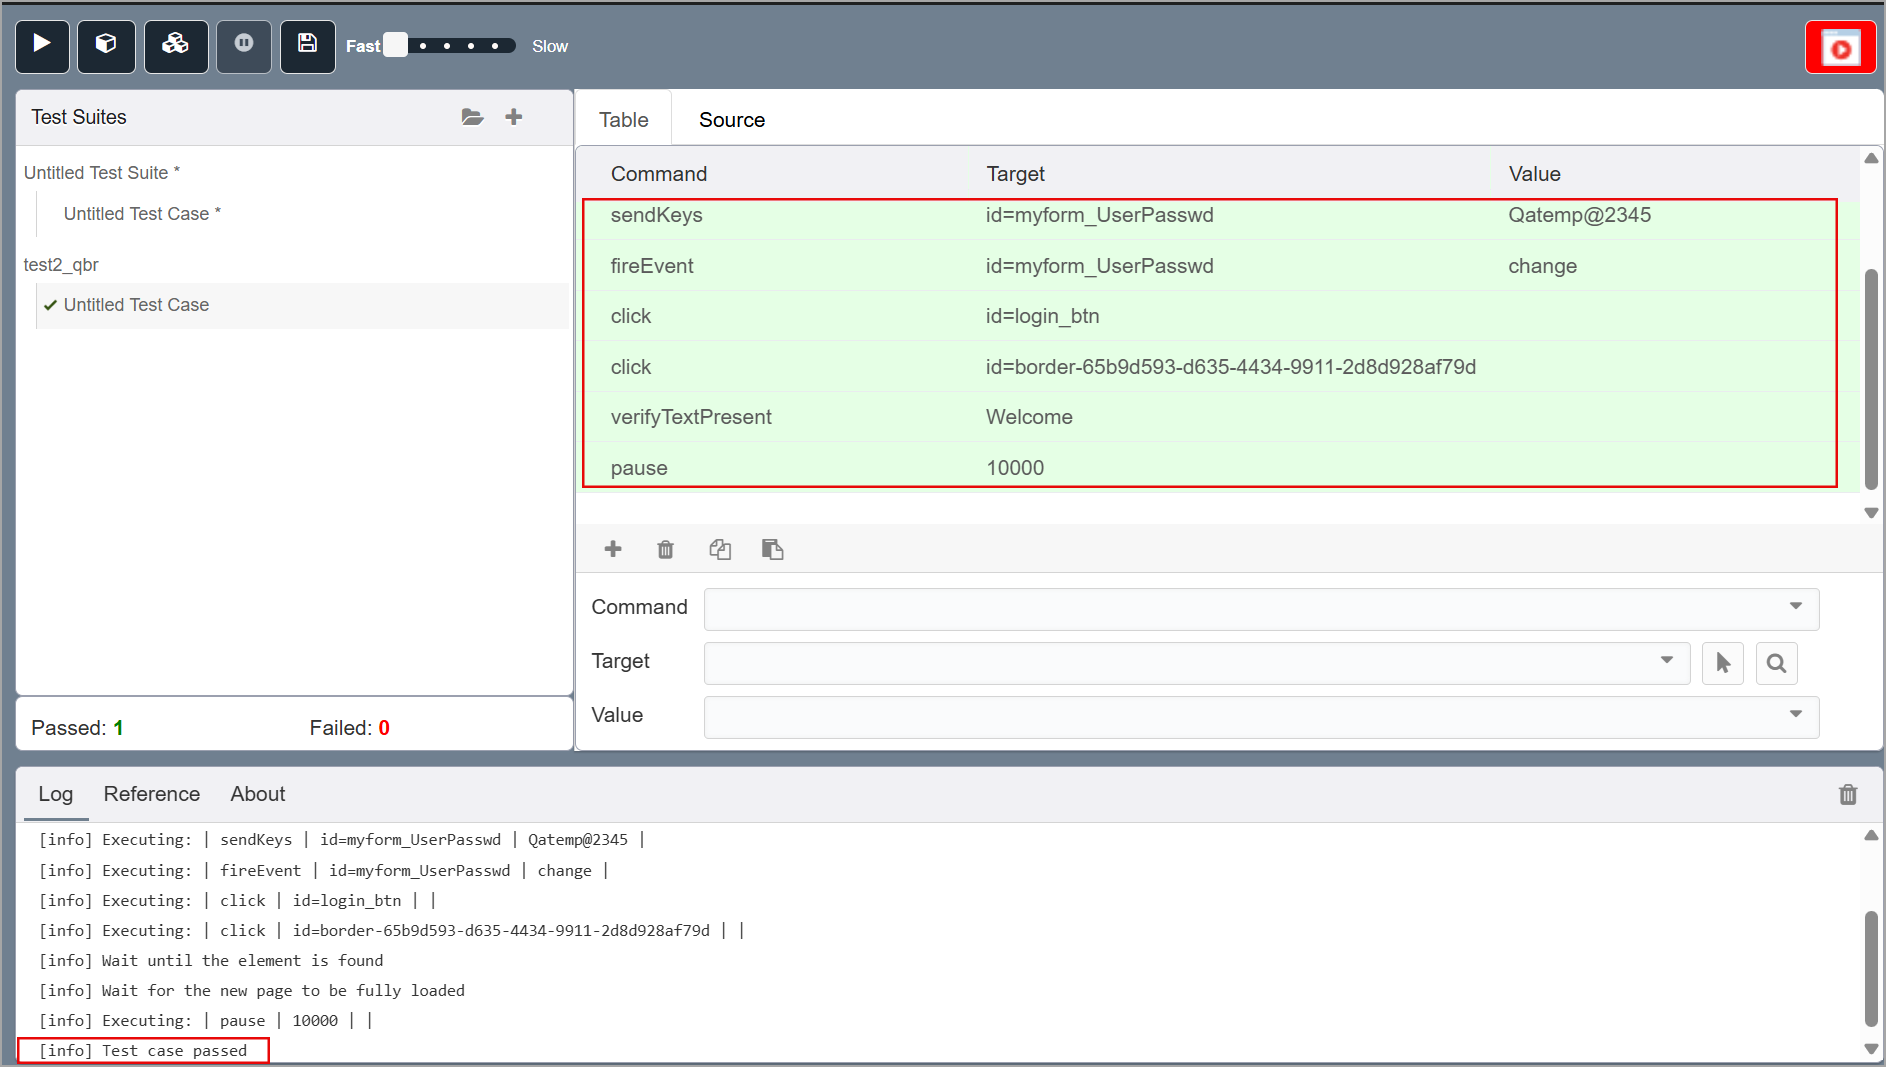Viewport: 1886px width, 1067px height.
Task: Click the Play test case button
Action: (42, 46)
